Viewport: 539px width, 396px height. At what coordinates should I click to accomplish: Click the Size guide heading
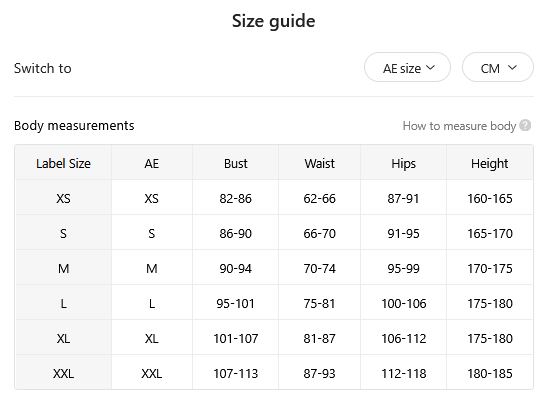pyautogui.click(x=274, y=21)
